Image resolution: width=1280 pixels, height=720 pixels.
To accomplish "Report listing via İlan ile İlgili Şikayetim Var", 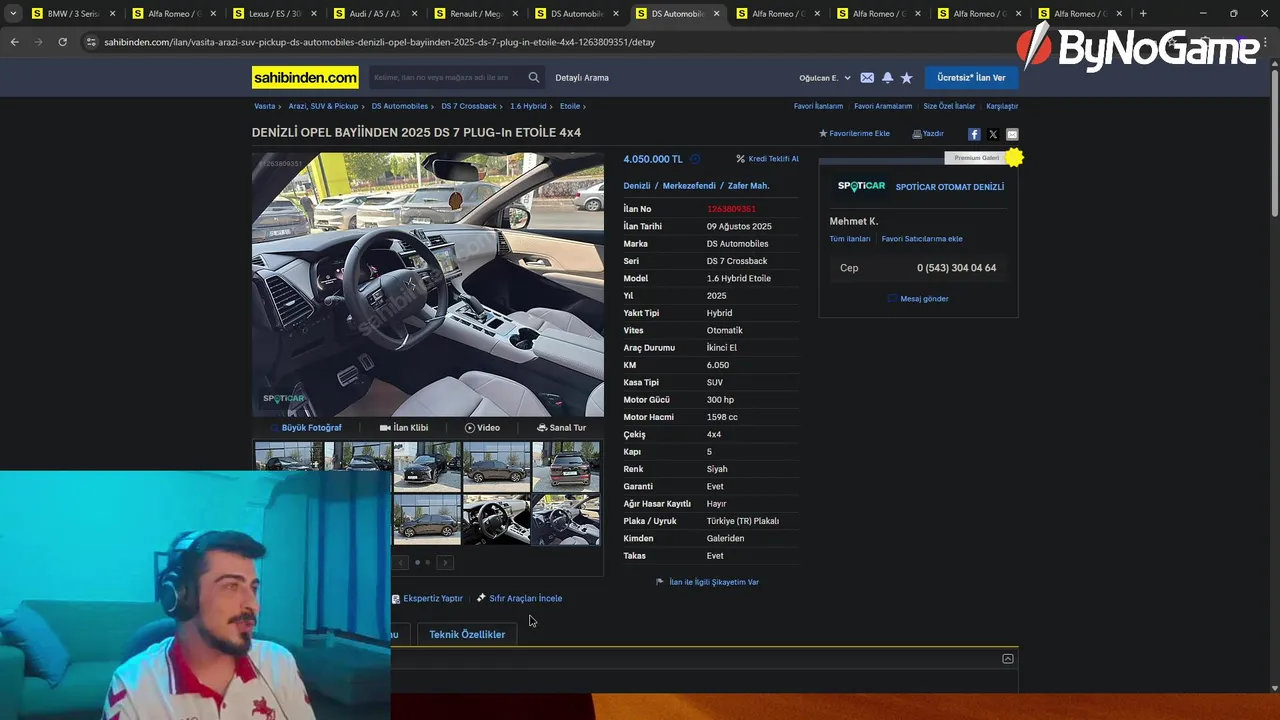I will click(x=707, y=582).
